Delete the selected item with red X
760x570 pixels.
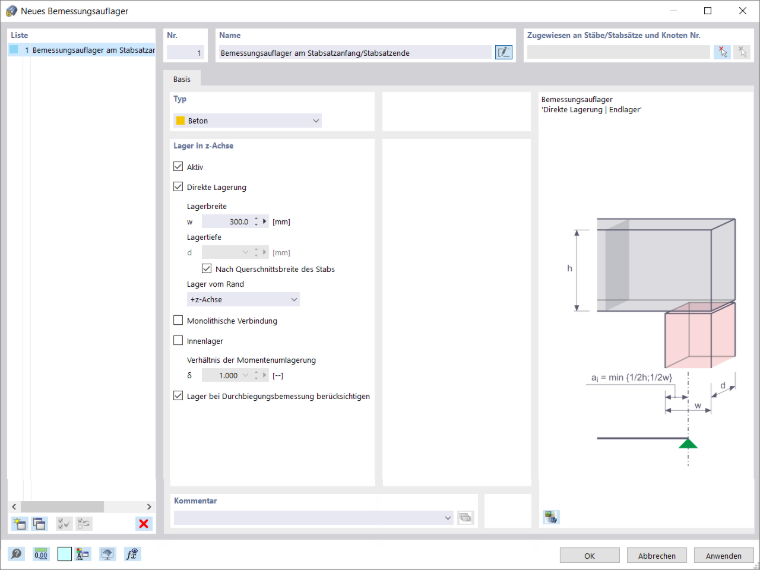[x=143, y=523]
